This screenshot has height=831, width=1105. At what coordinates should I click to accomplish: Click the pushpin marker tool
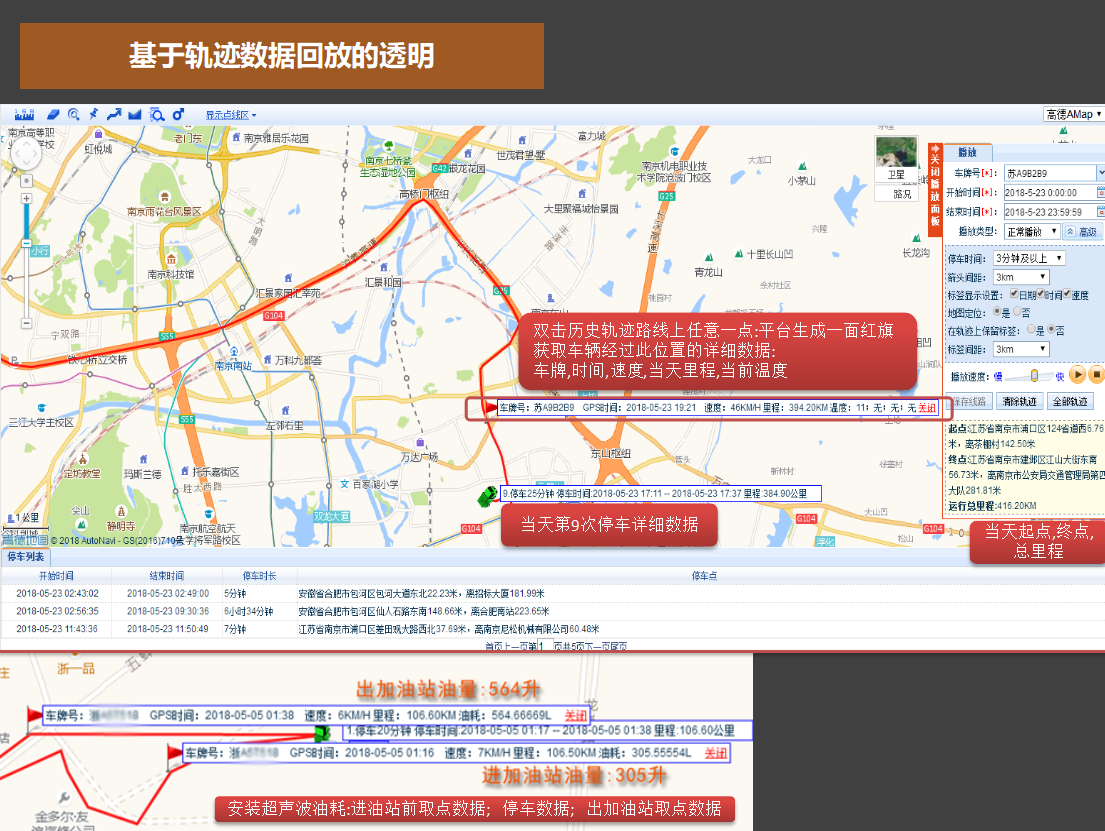pos(94,114)
